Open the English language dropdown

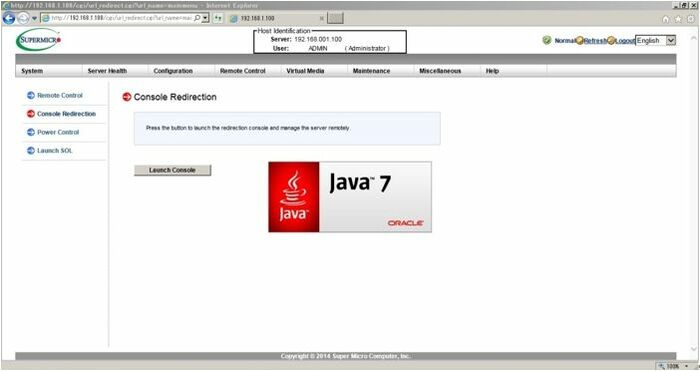[656, 40]
